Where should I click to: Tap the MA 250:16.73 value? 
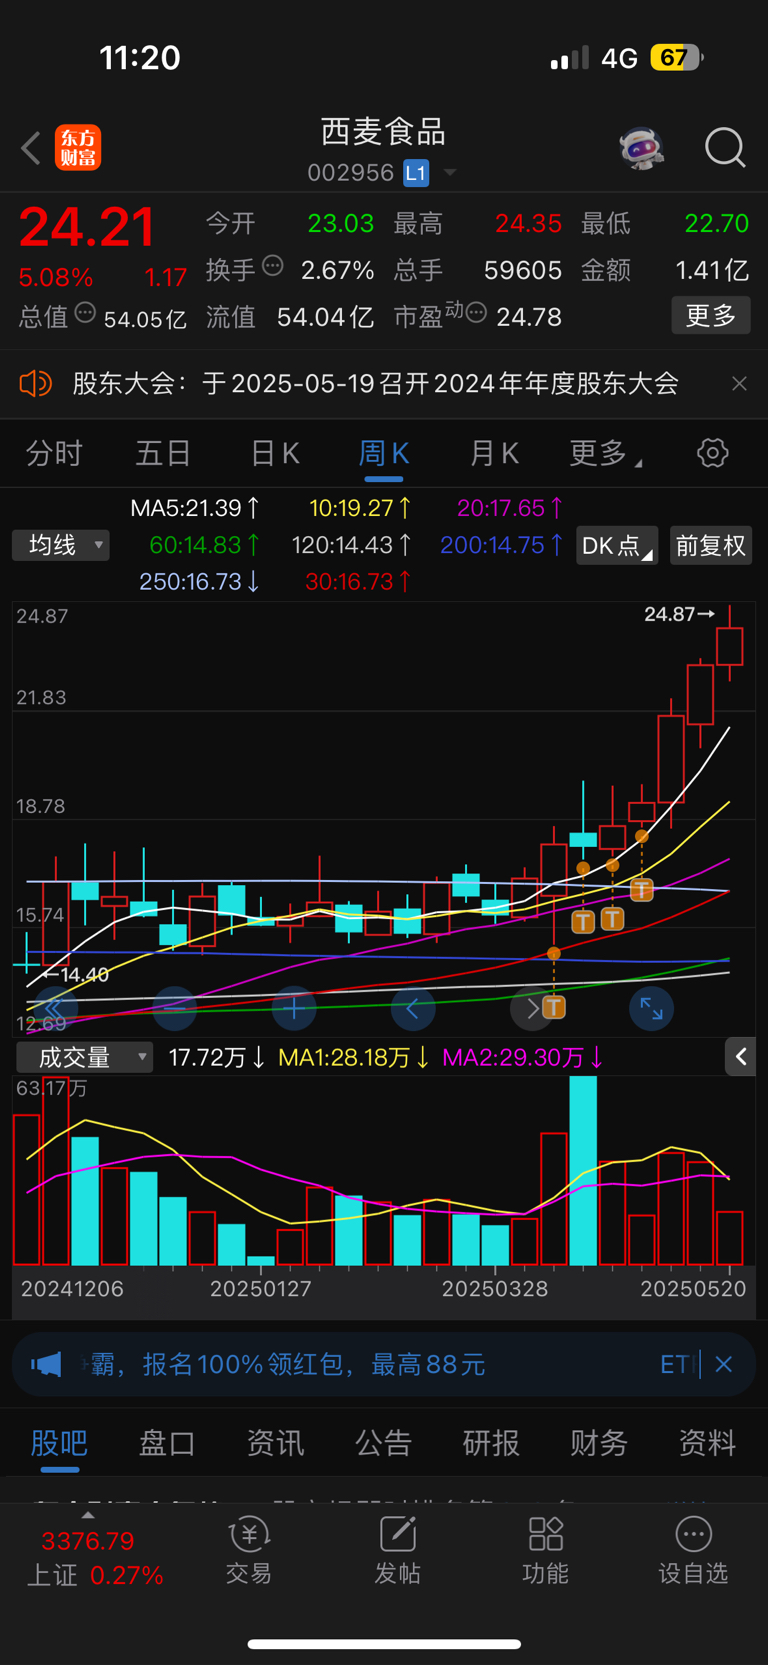click(x=199, y=582)
